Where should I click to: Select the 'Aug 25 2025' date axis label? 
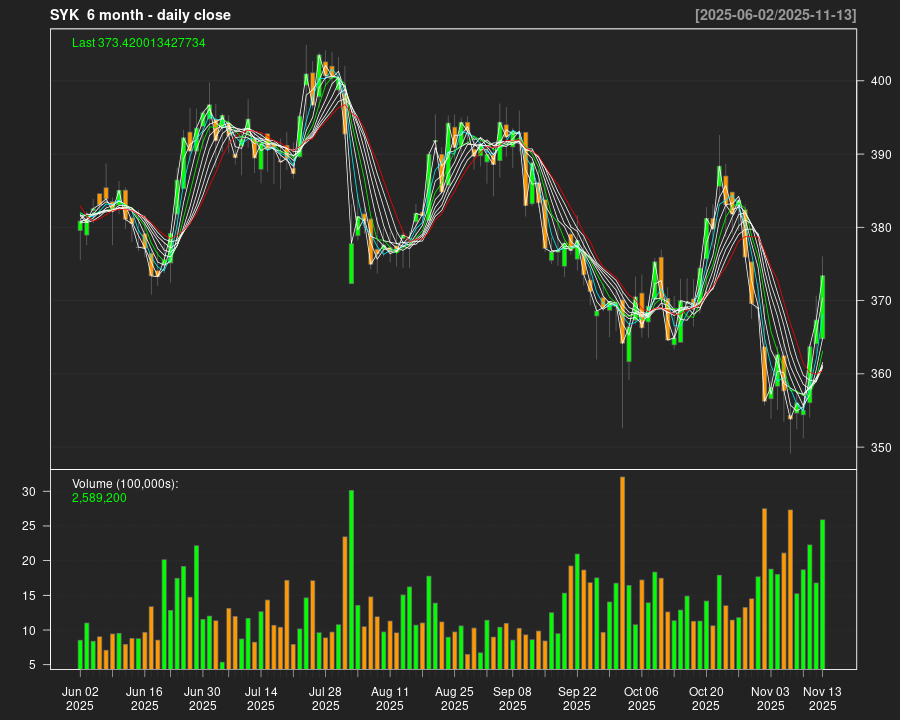pos(454,698)
